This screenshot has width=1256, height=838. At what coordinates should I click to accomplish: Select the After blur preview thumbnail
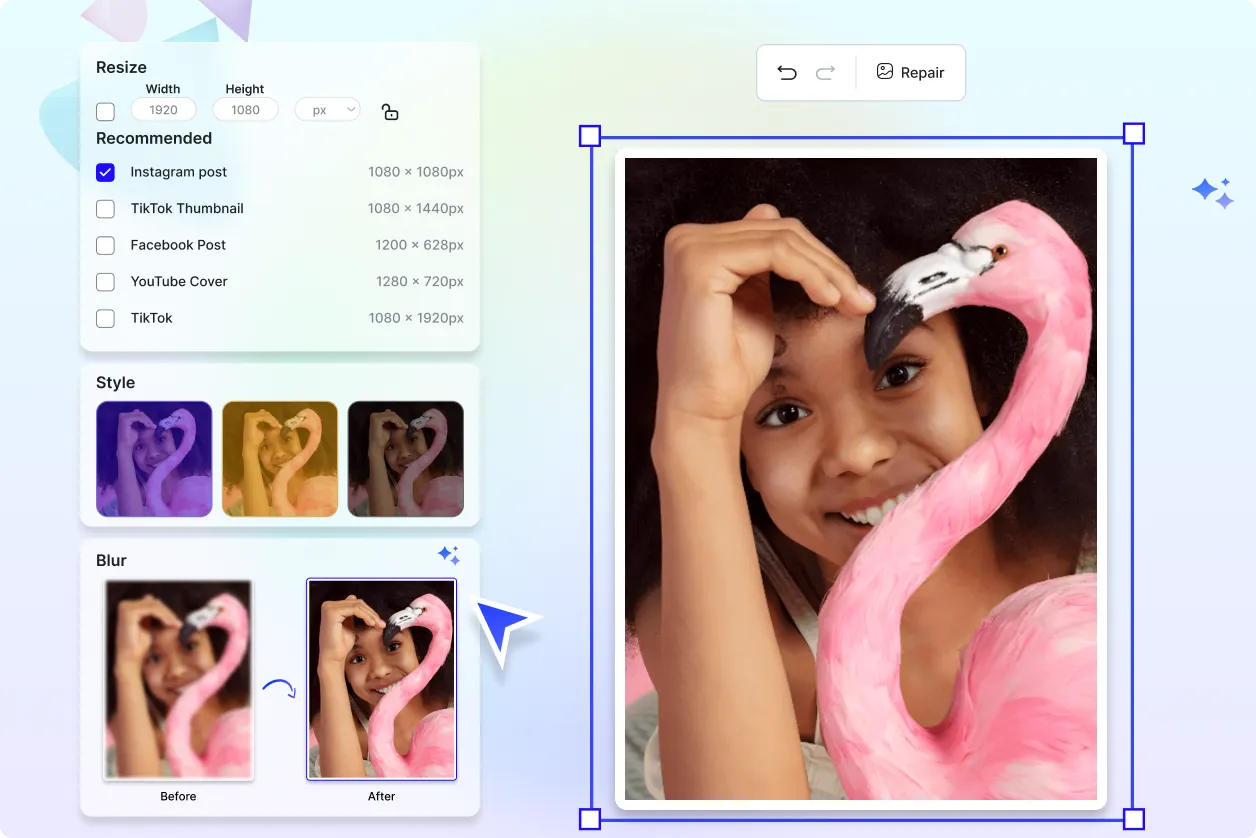coord(381,679)
